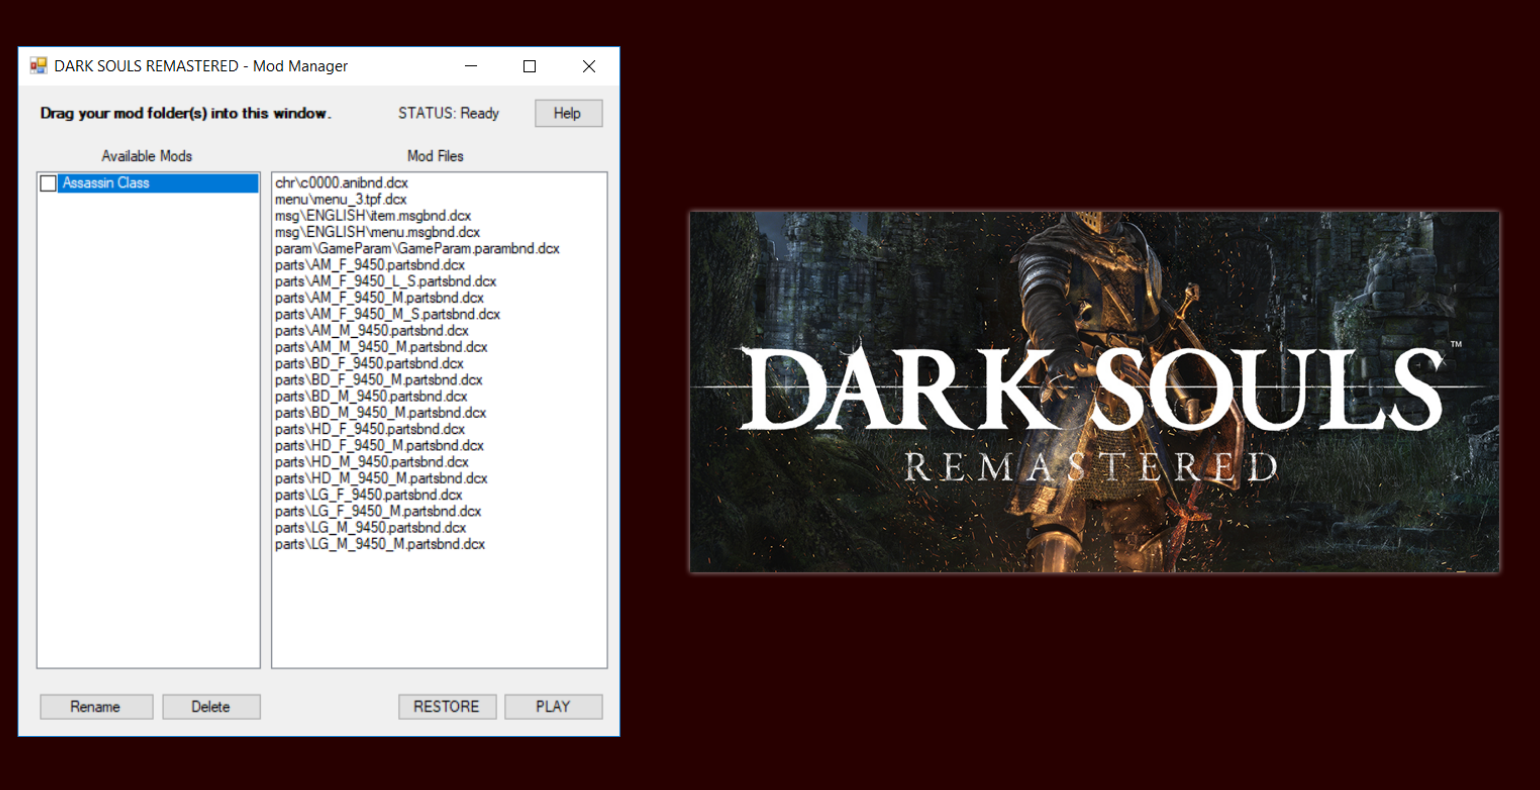Launch the game with PLAY button
This screenshot has height=790, width=1540.
pyautogui.click(x=553, y=706)
